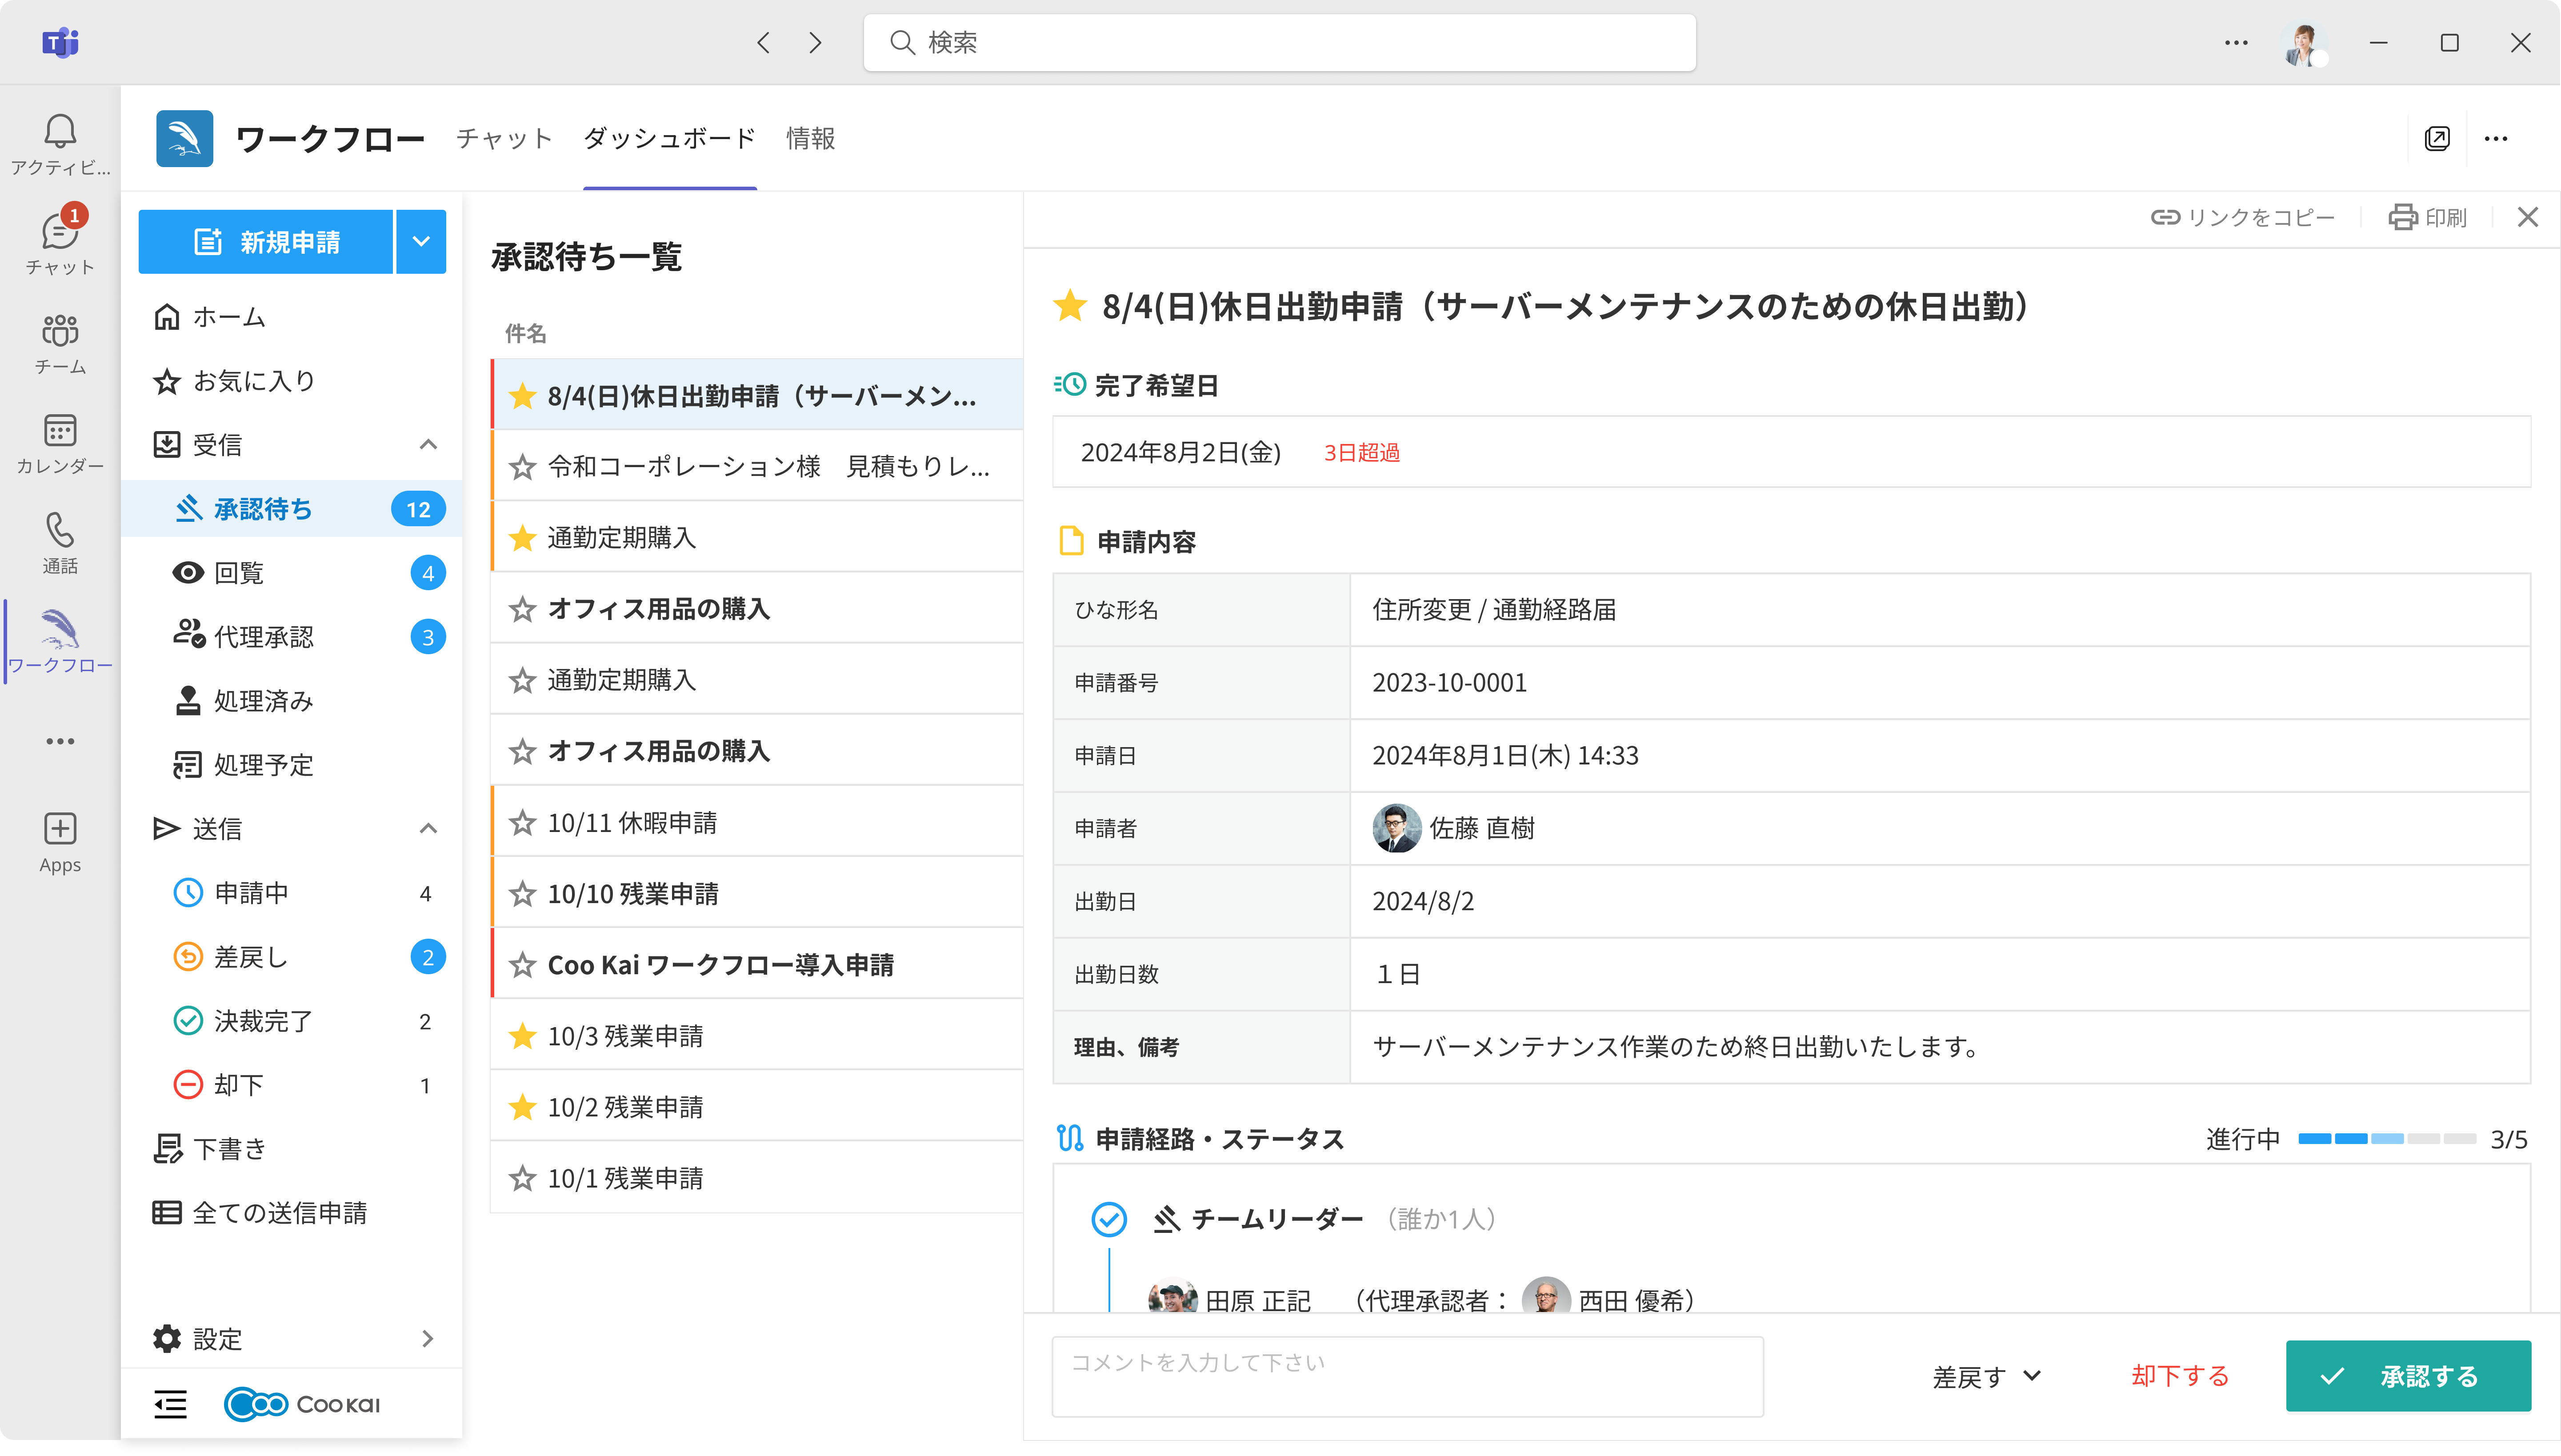Open カレンダー in the Teams sidebar
This screenshot has width=2561, height=1456.
60,443
